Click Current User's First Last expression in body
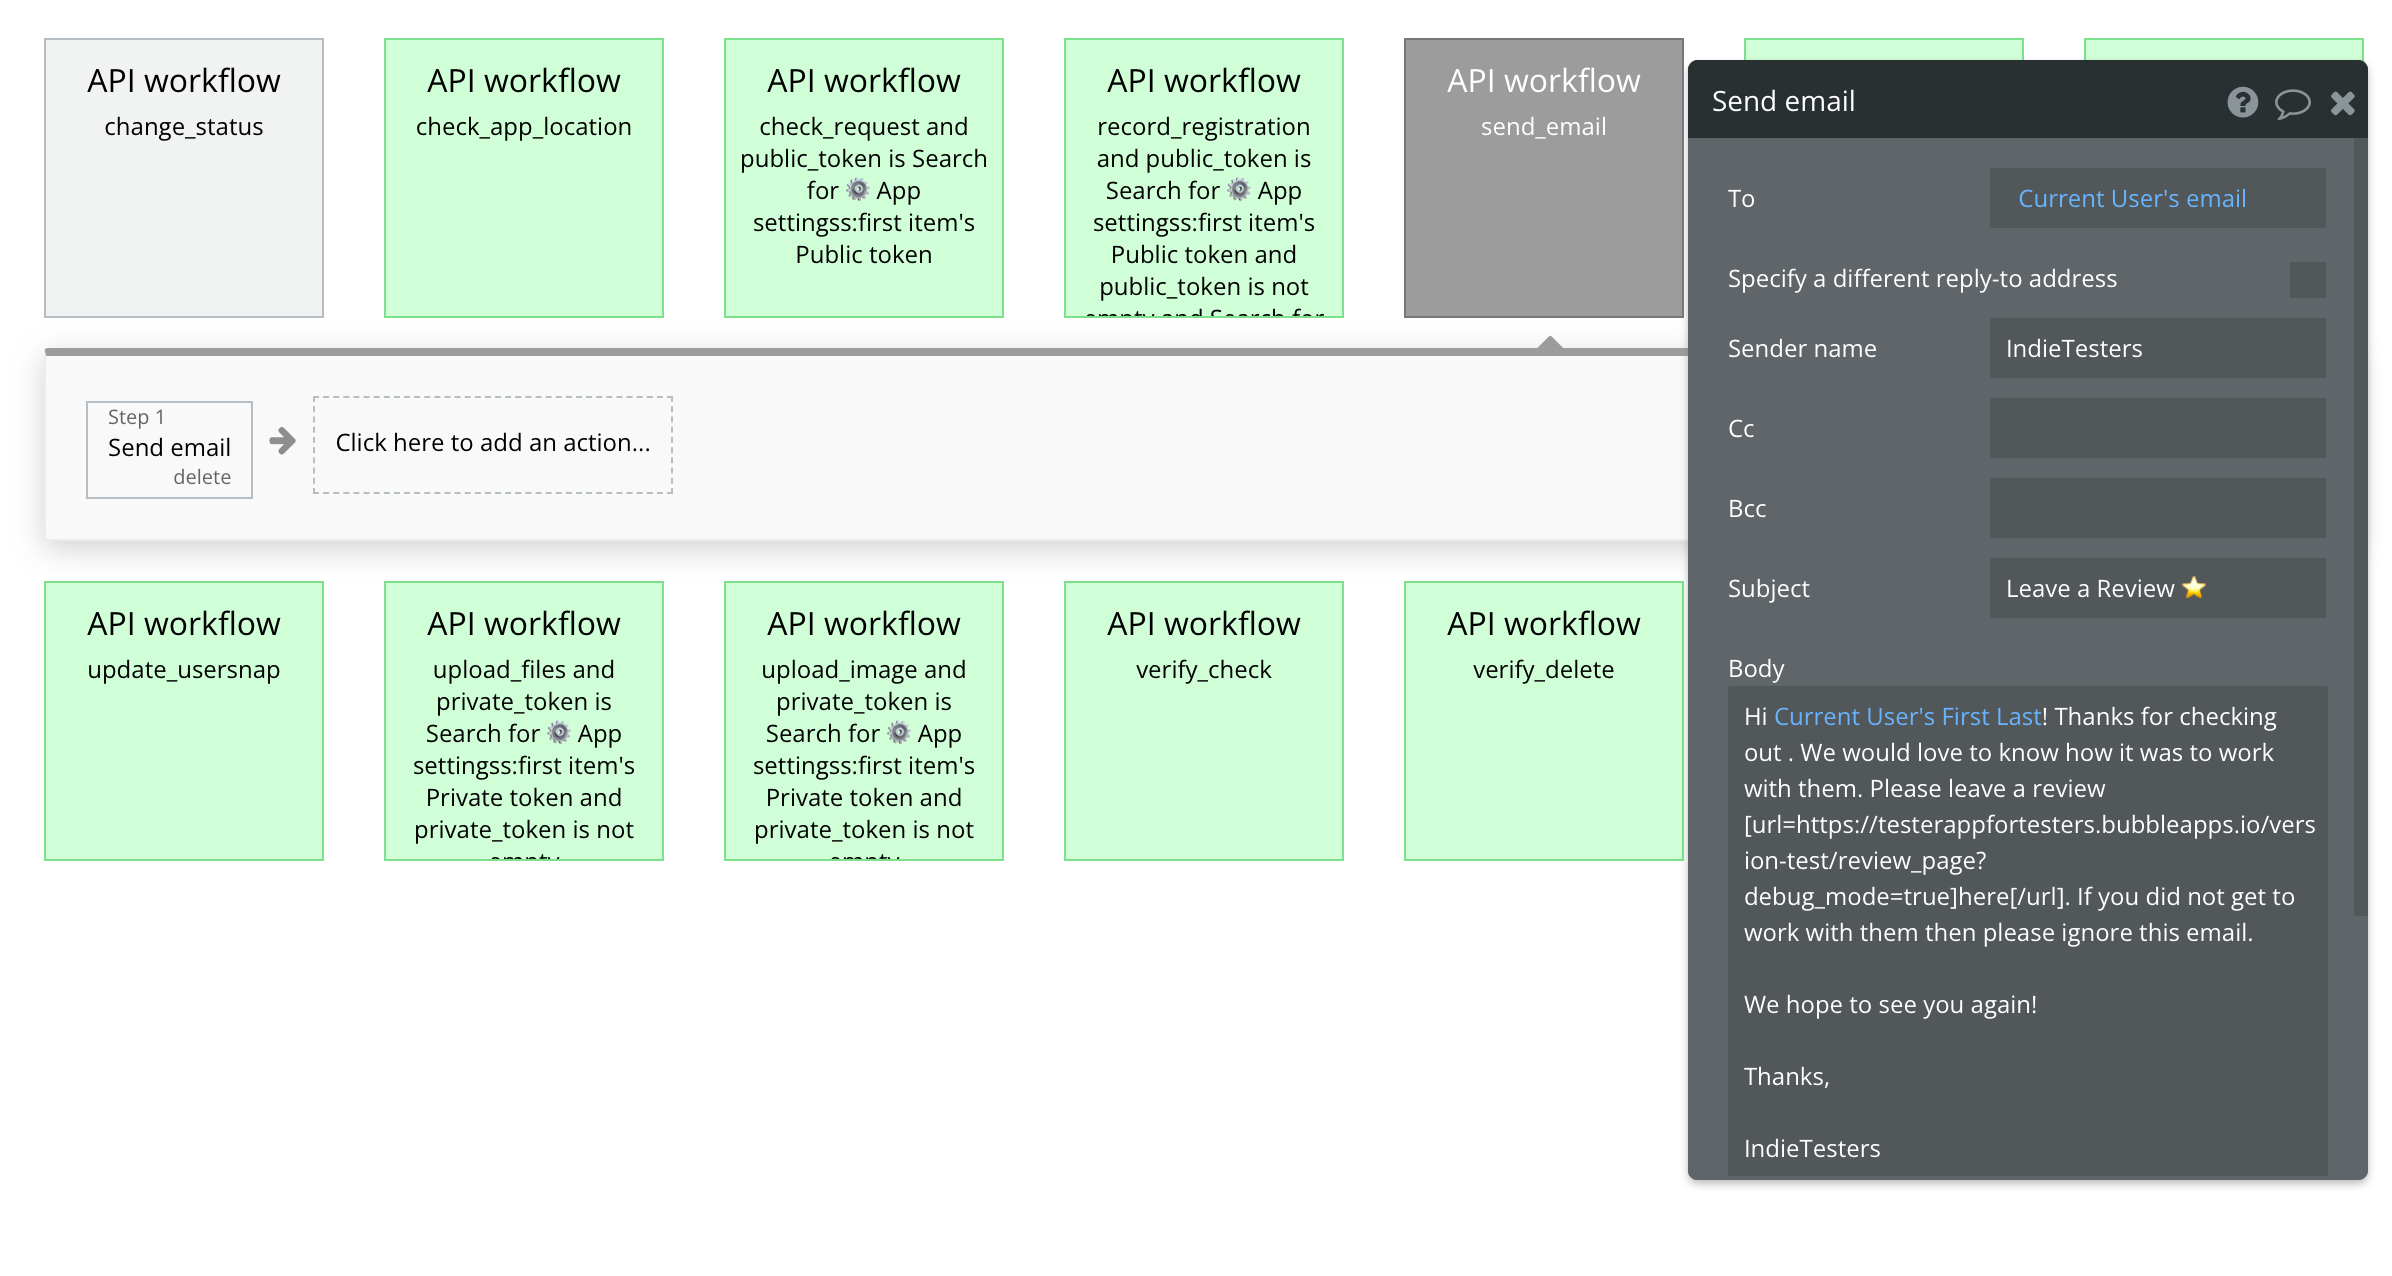2392x1276 pixels. coord(1906,716)
